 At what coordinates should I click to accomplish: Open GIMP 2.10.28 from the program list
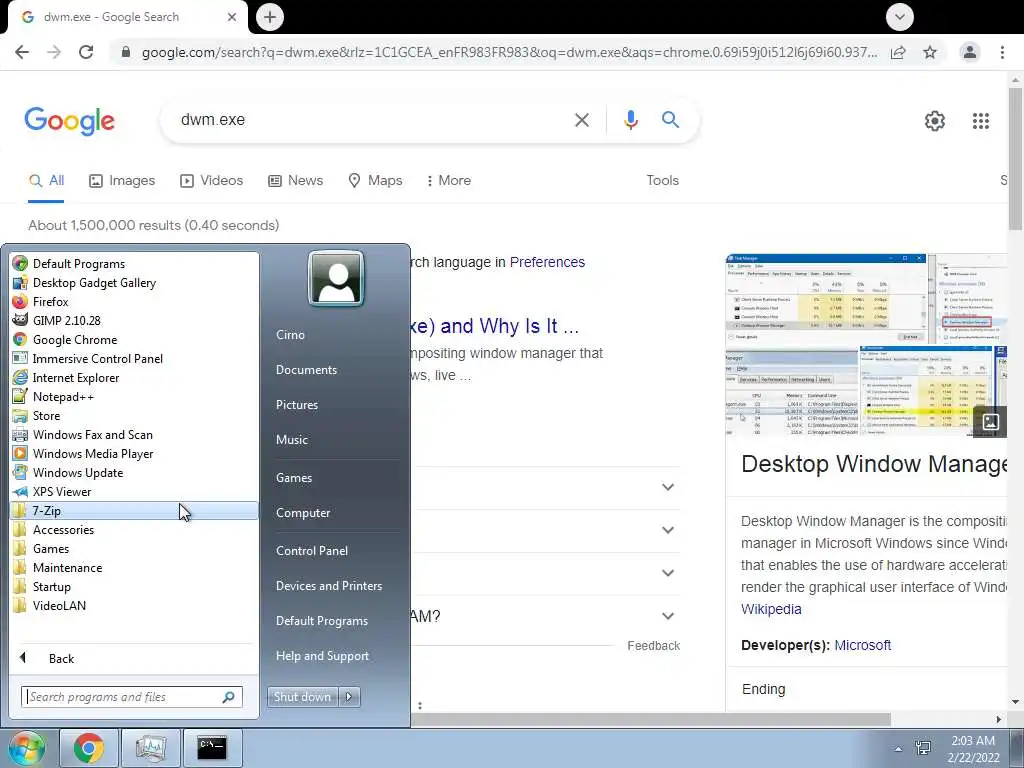pyautogui.click(x=134, y=321)
